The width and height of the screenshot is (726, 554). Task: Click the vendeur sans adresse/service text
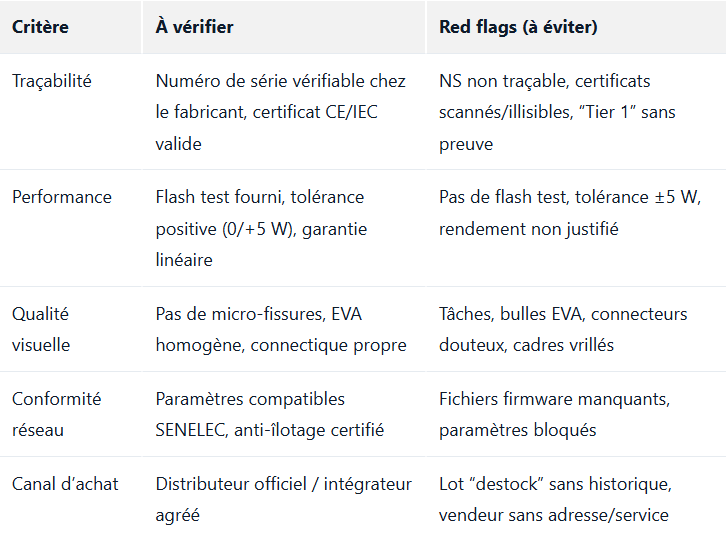[x=553, y=515]
